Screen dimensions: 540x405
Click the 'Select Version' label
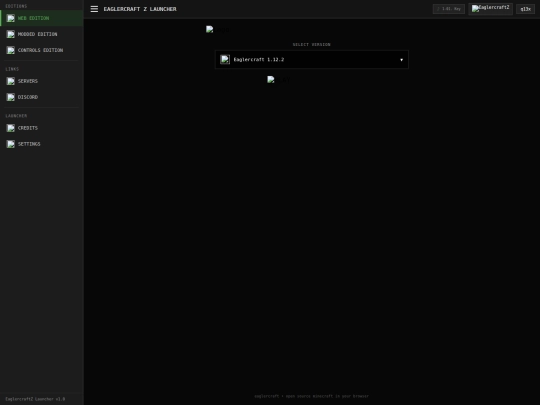click(x=312, y=44)
